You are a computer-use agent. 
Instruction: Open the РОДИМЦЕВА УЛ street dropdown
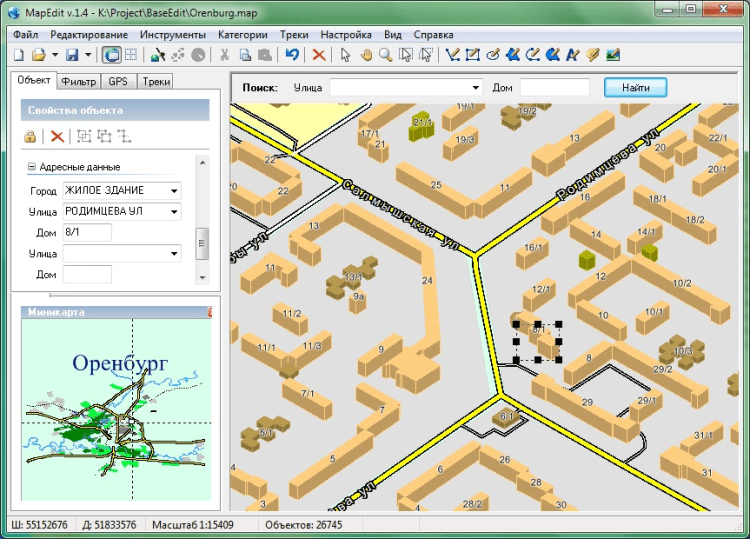pos(174,212)
